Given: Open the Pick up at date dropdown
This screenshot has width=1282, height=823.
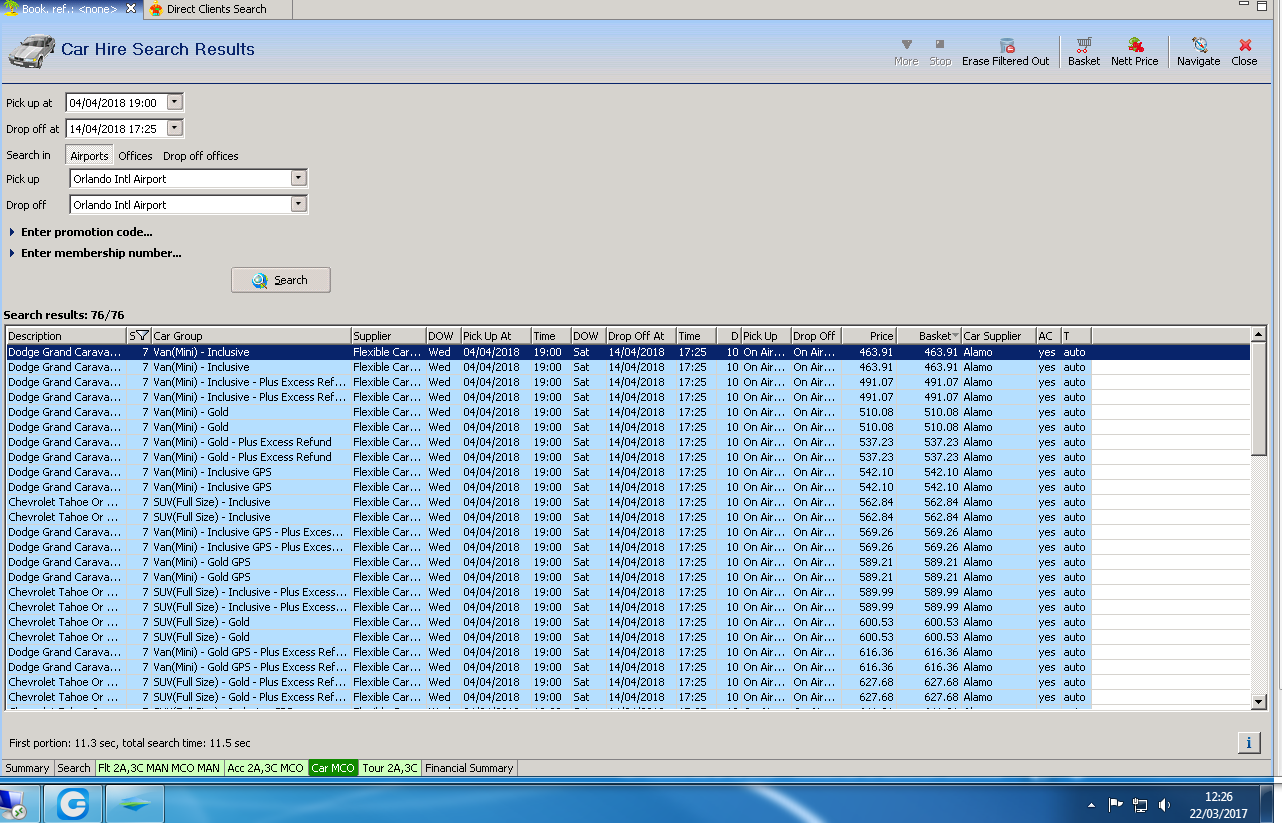Looking at the screenshot, I should point(175,102).
